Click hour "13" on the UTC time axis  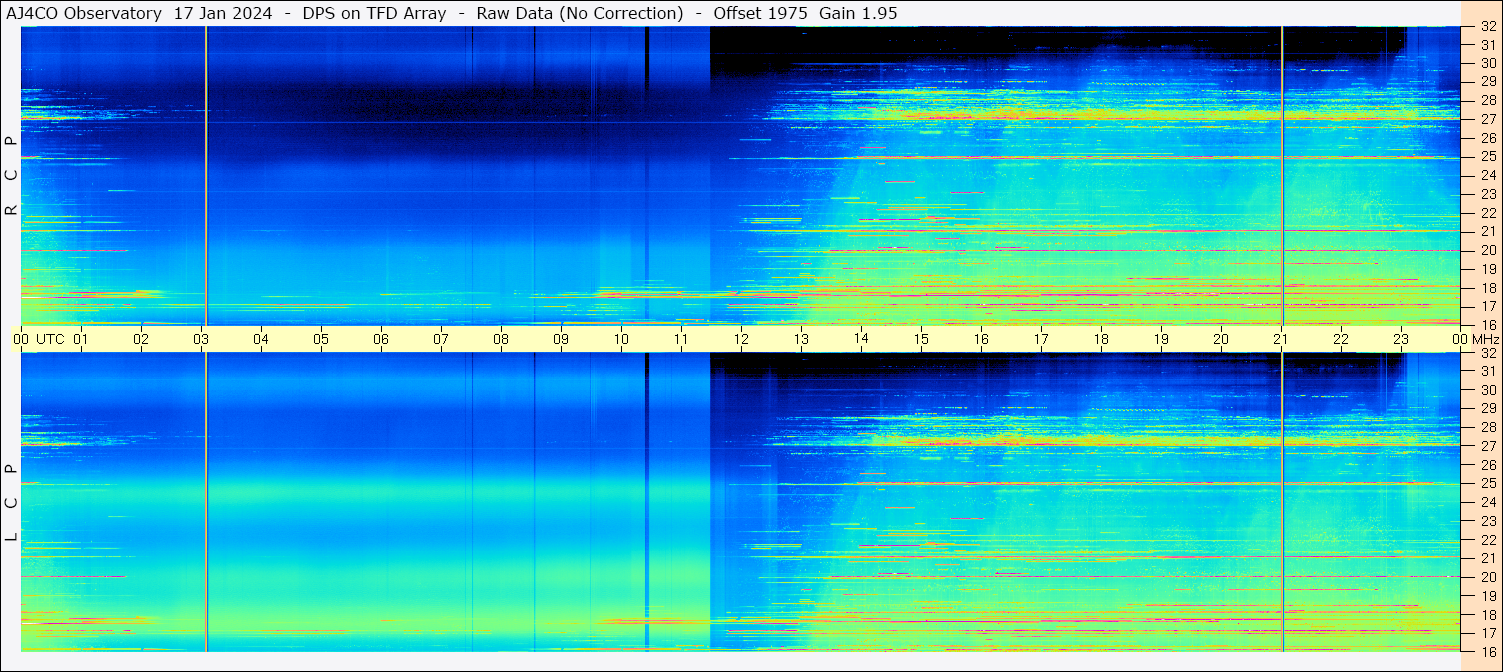(801, 339)
